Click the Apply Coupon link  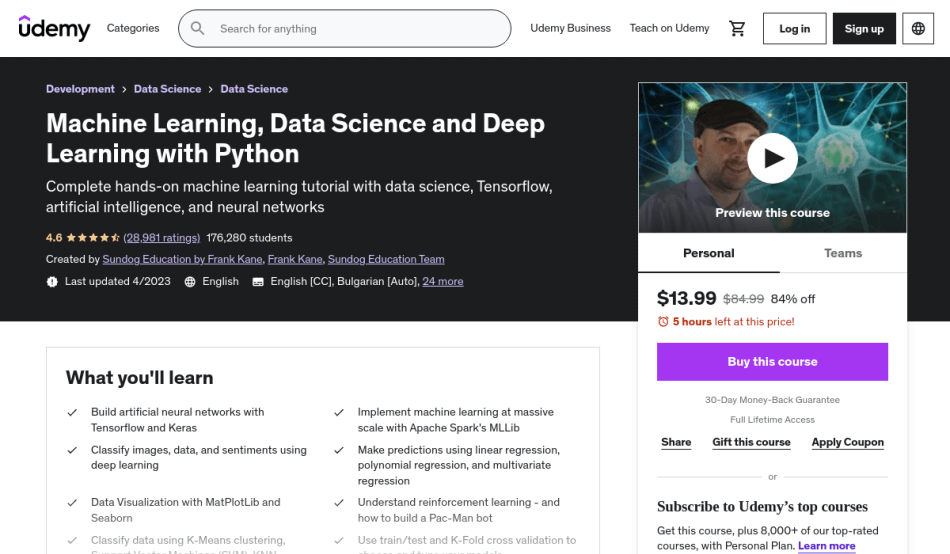tap(847, 442)
